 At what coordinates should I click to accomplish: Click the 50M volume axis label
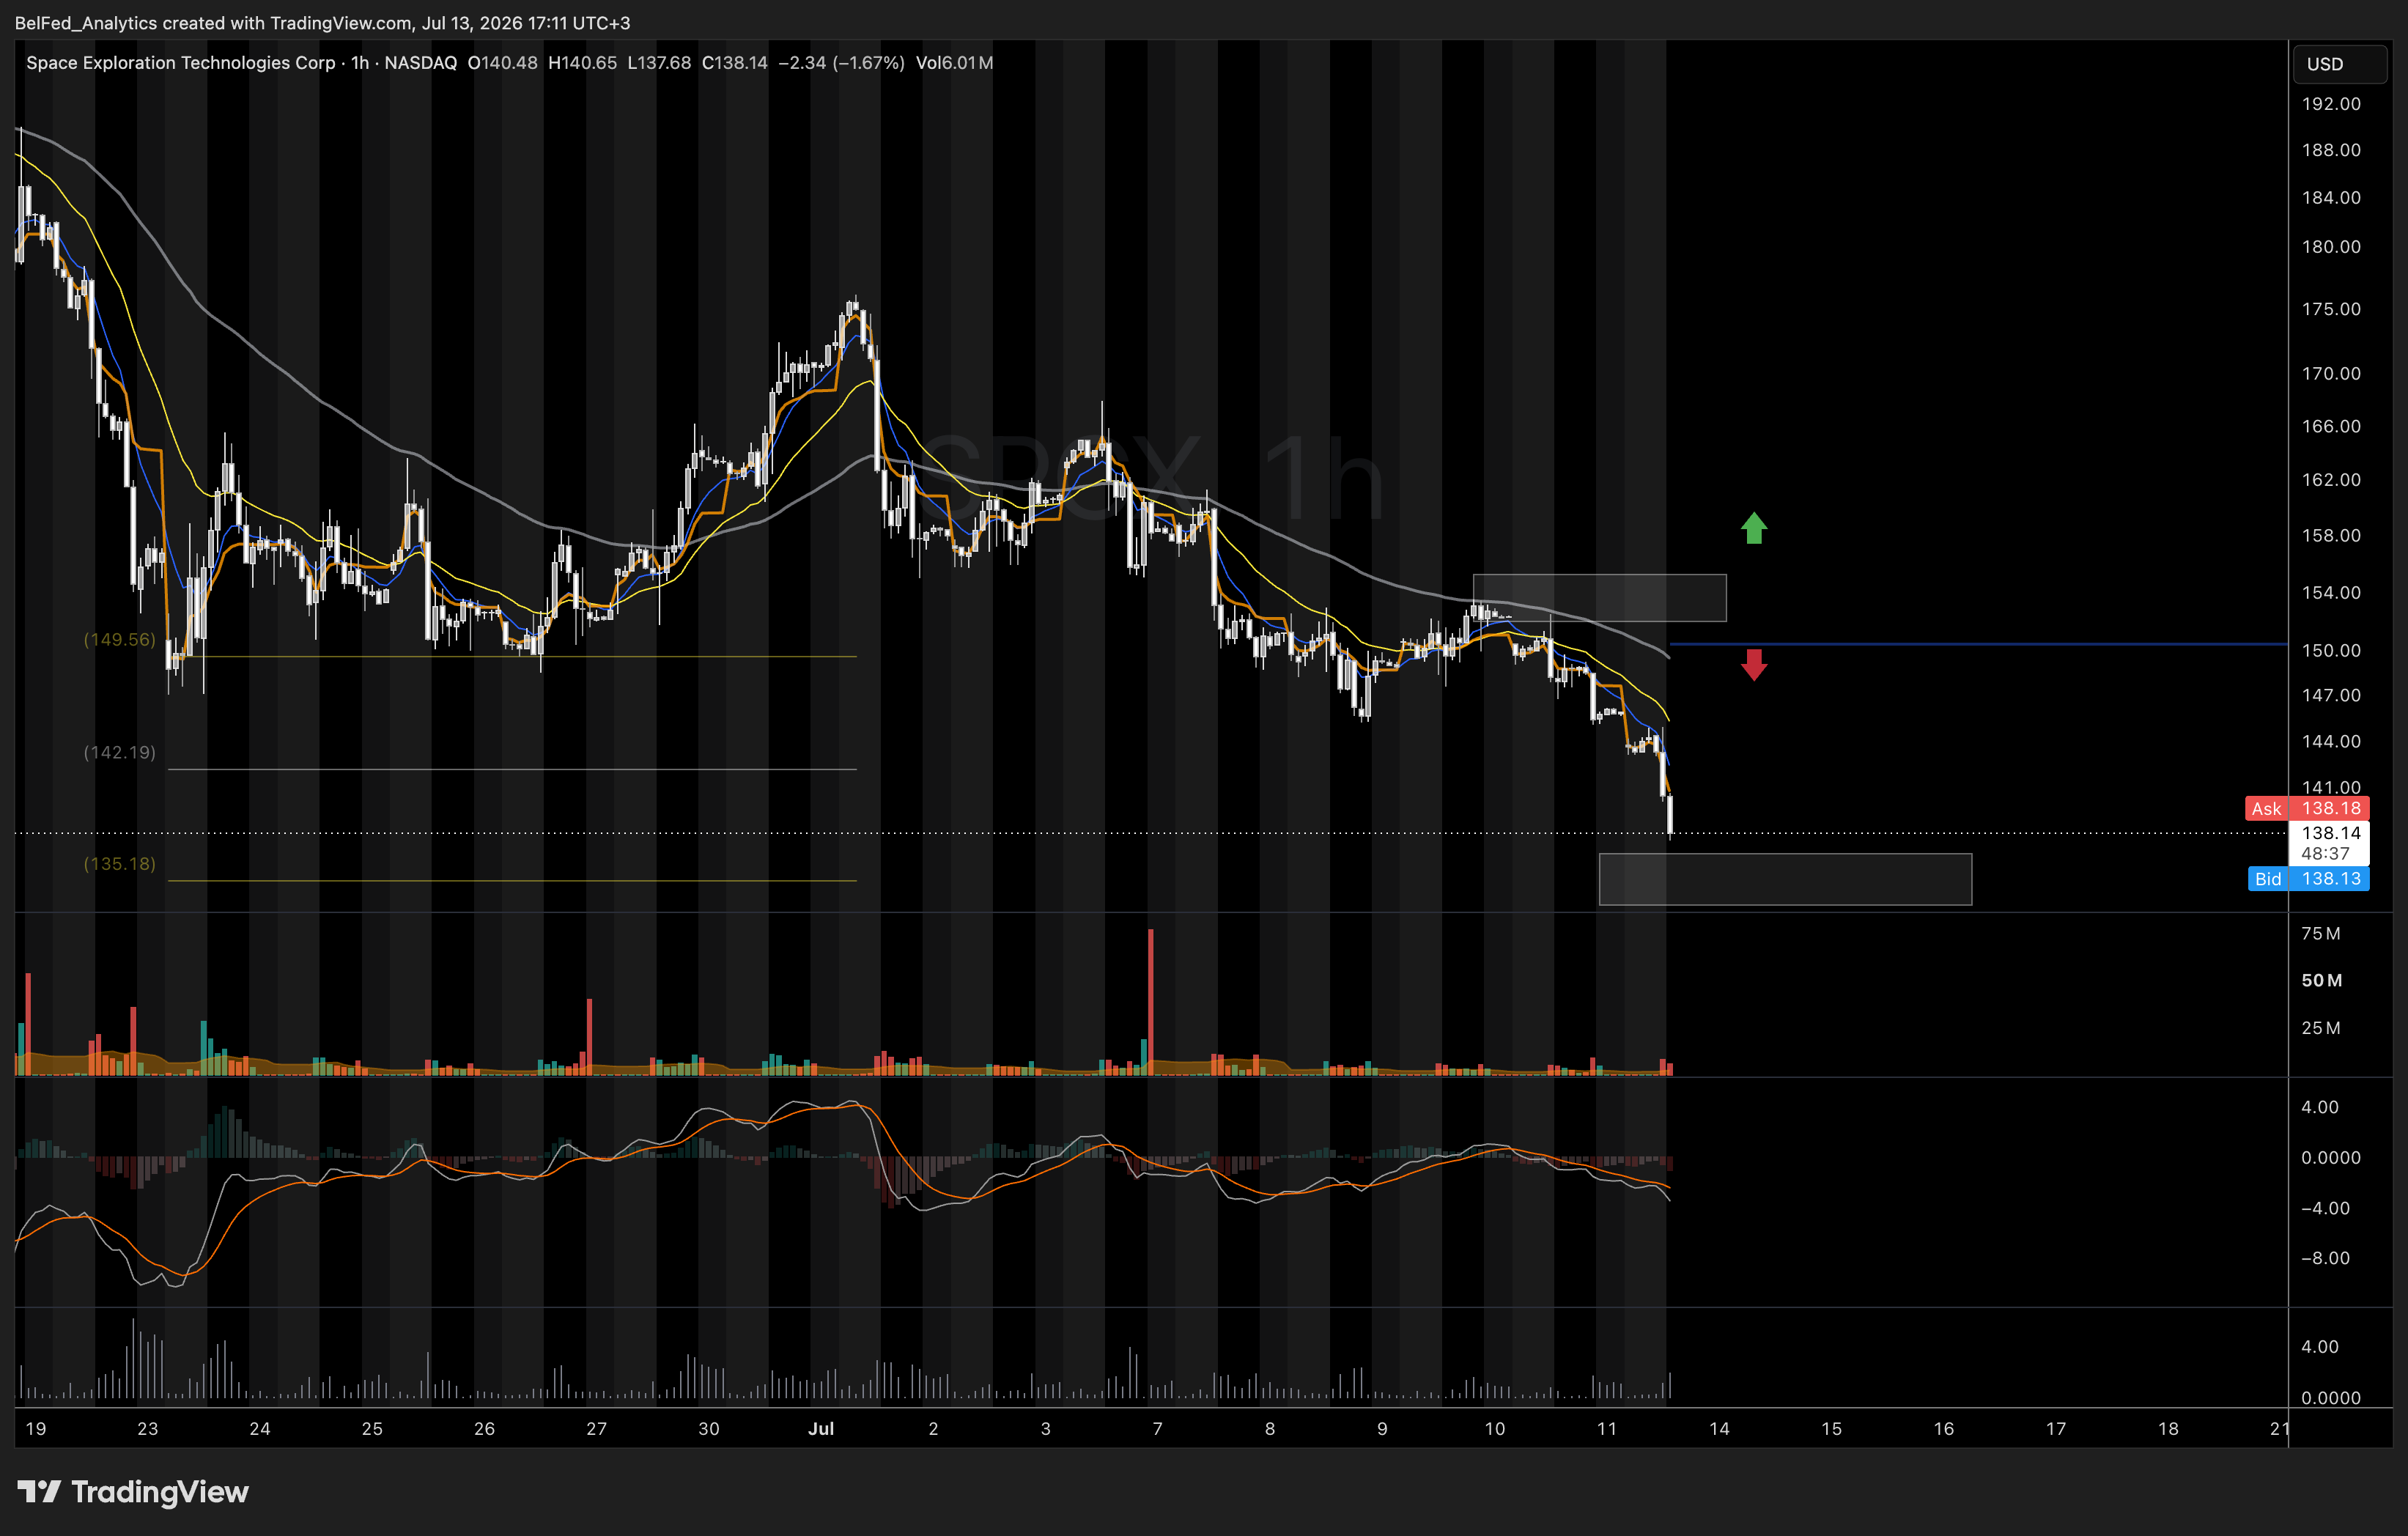pos(2321,980)
